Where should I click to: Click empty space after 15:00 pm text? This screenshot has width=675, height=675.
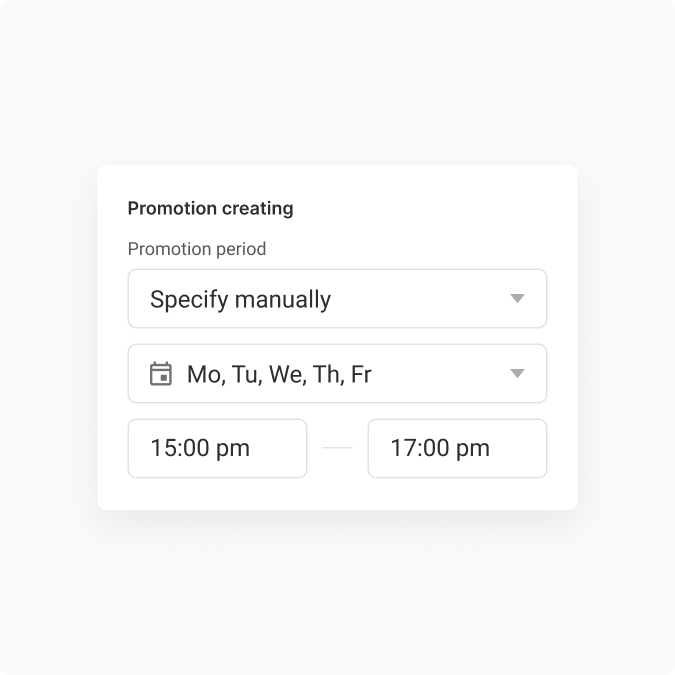tap(278, 449)
